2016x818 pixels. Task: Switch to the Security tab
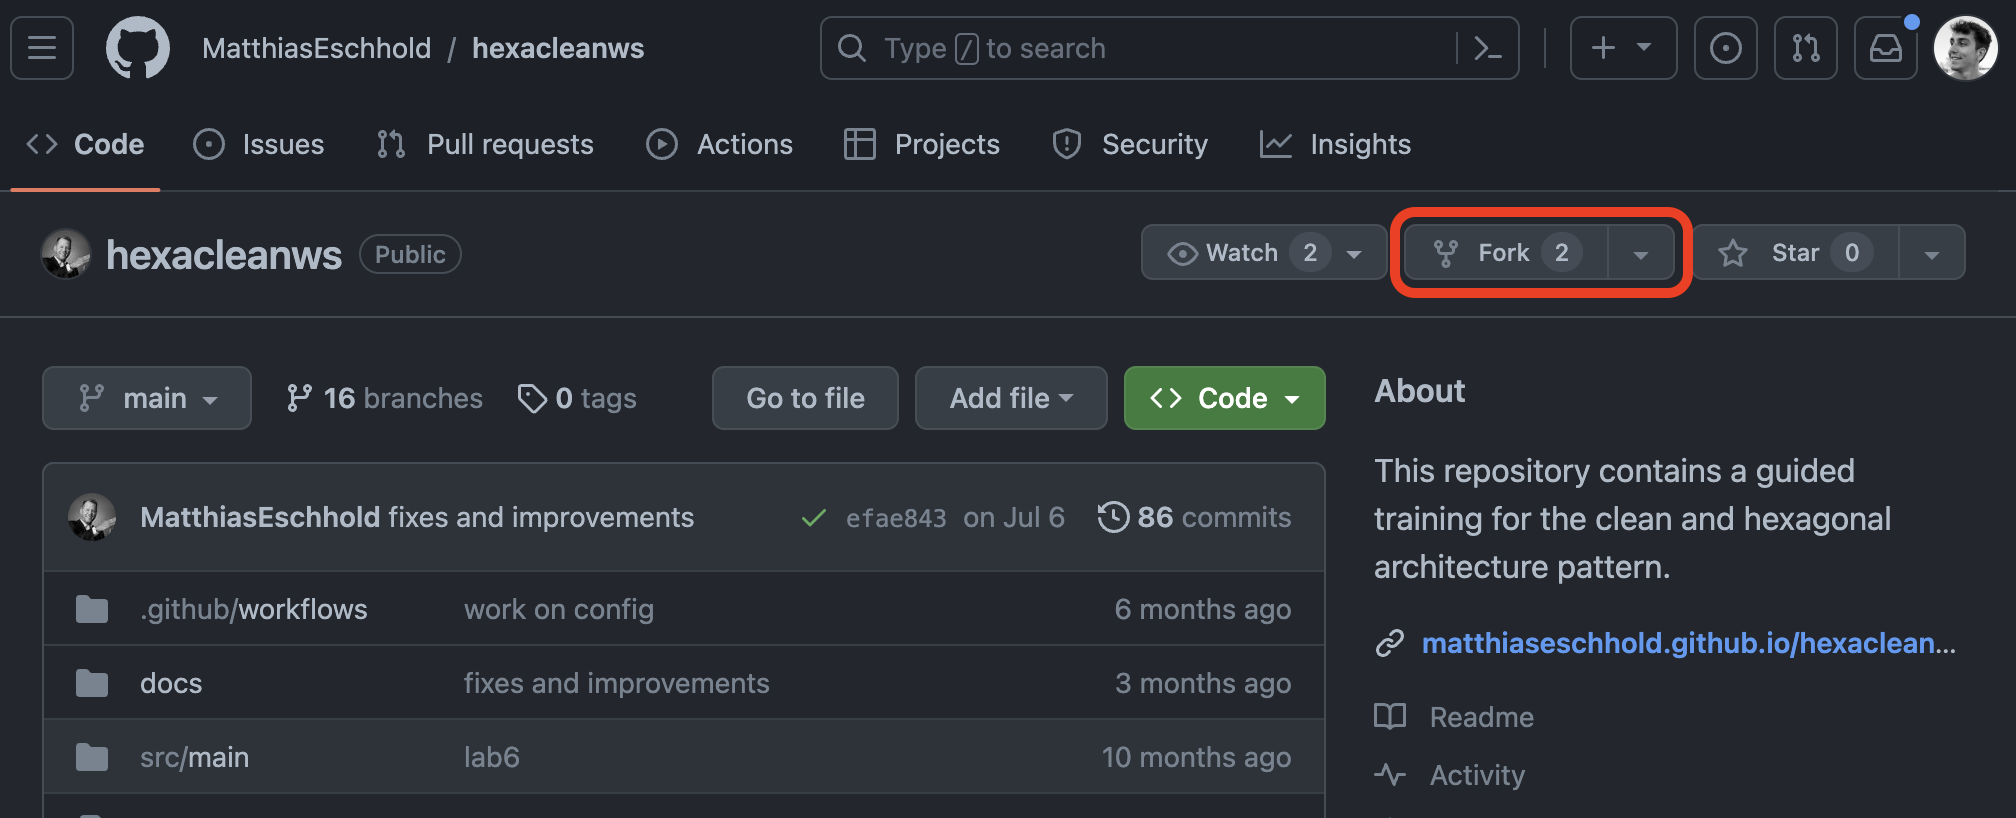[1130, 144]
